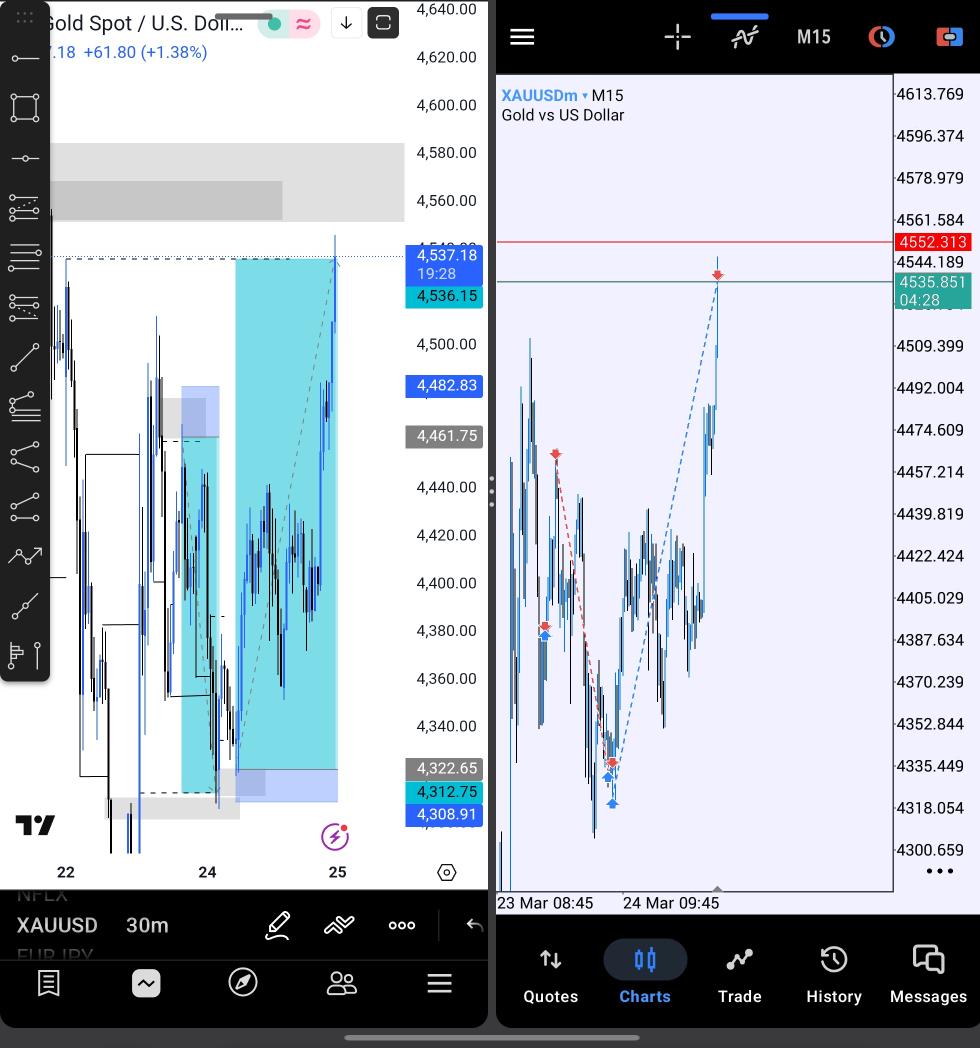Select the 4,308.91 blue price label
The image size is (980, 1048).
[444, 815]
